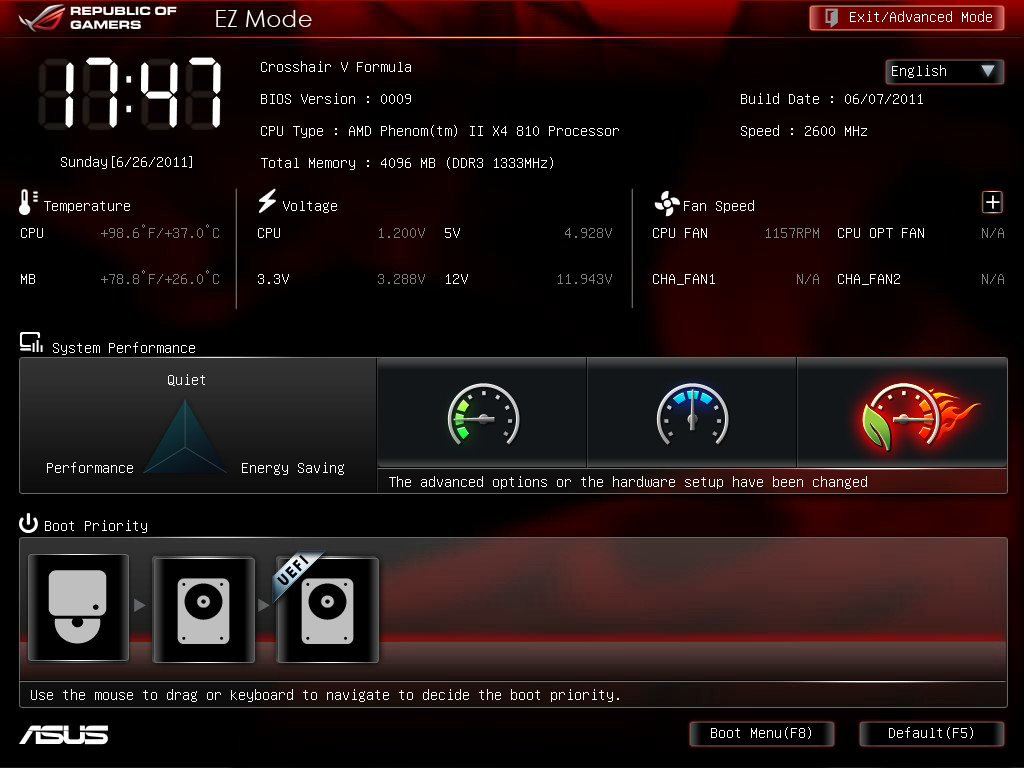Click the Energy Saving label

coord(293,468)
